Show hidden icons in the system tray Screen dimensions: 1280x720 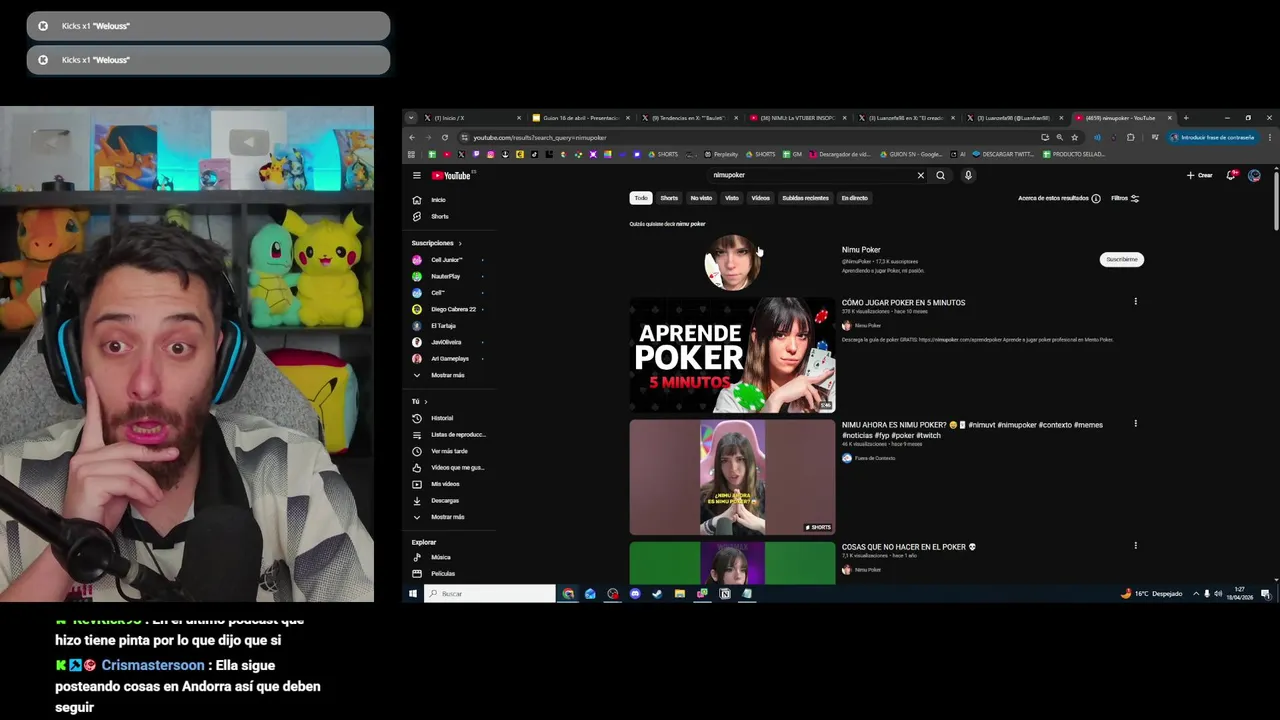pyautogui.click(x=1196, y=594)
